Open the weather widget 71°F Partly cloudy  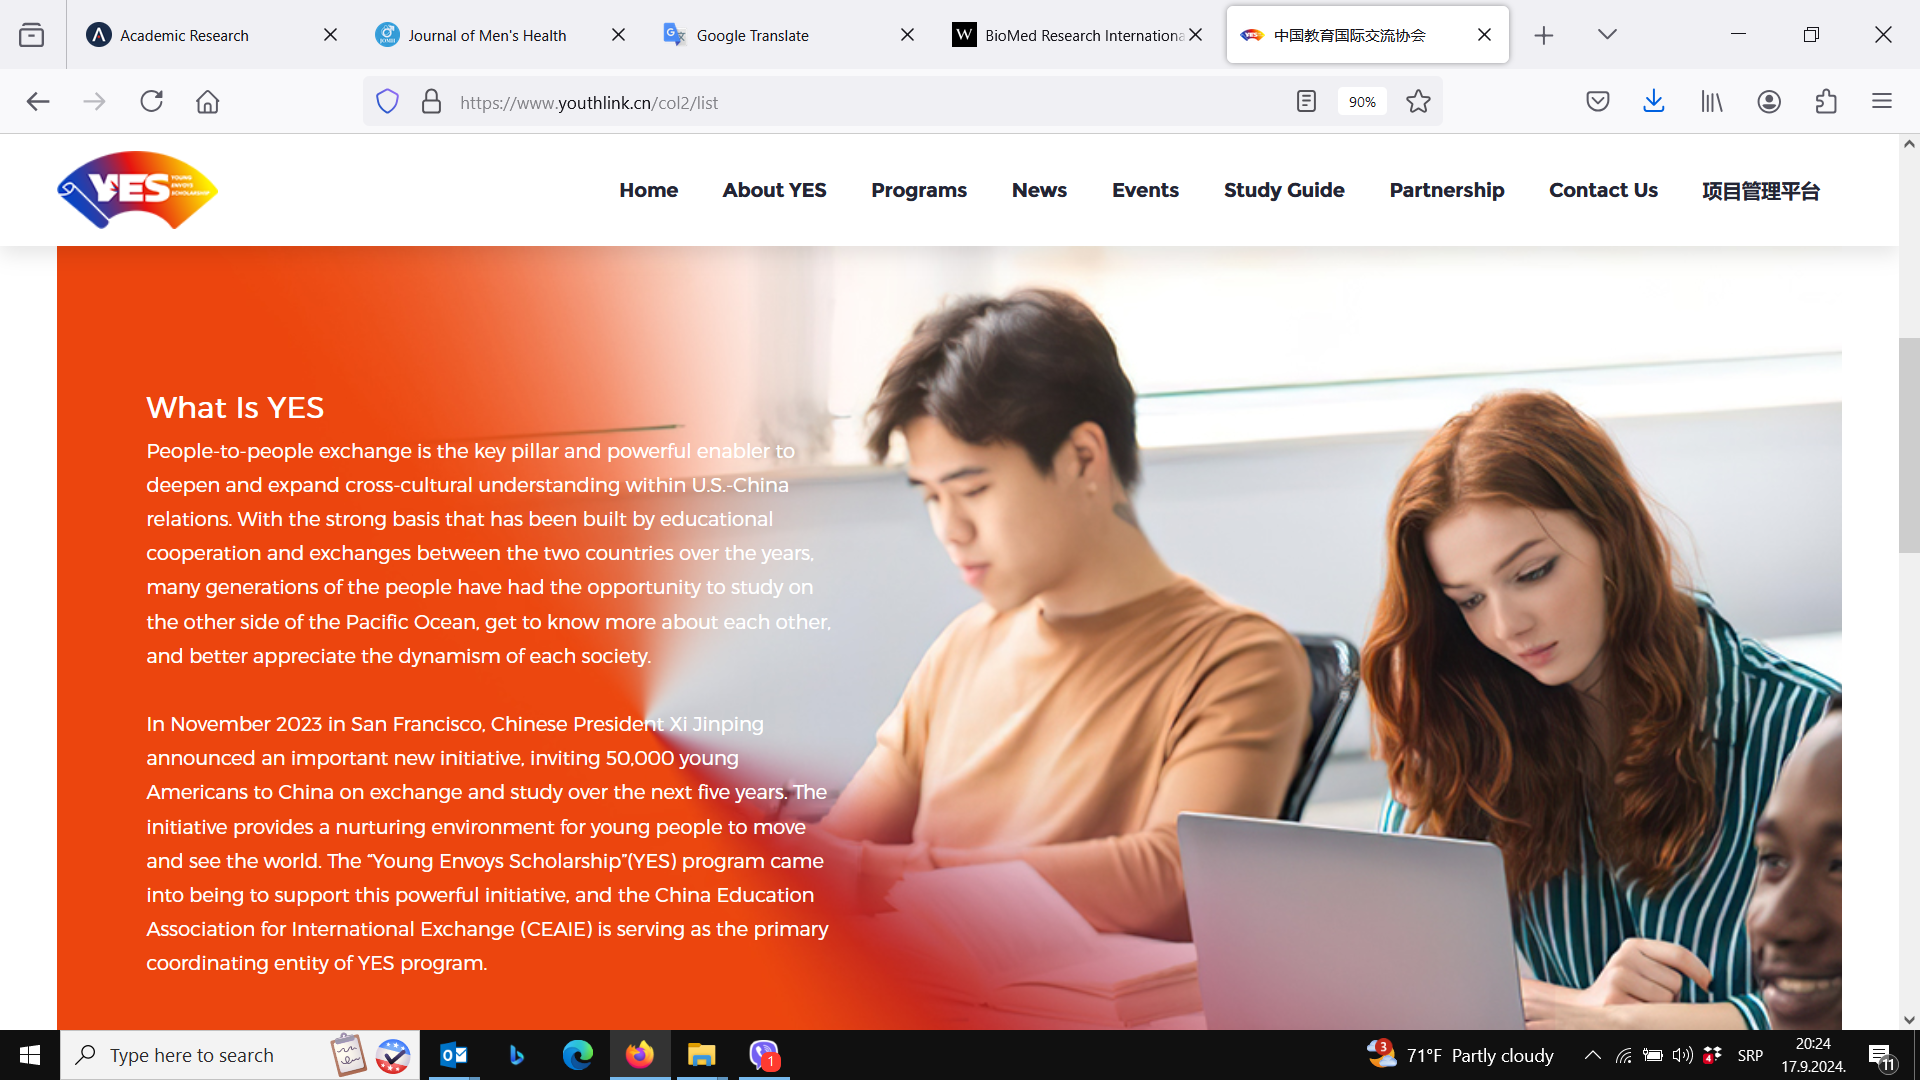click(1460, 1055)
